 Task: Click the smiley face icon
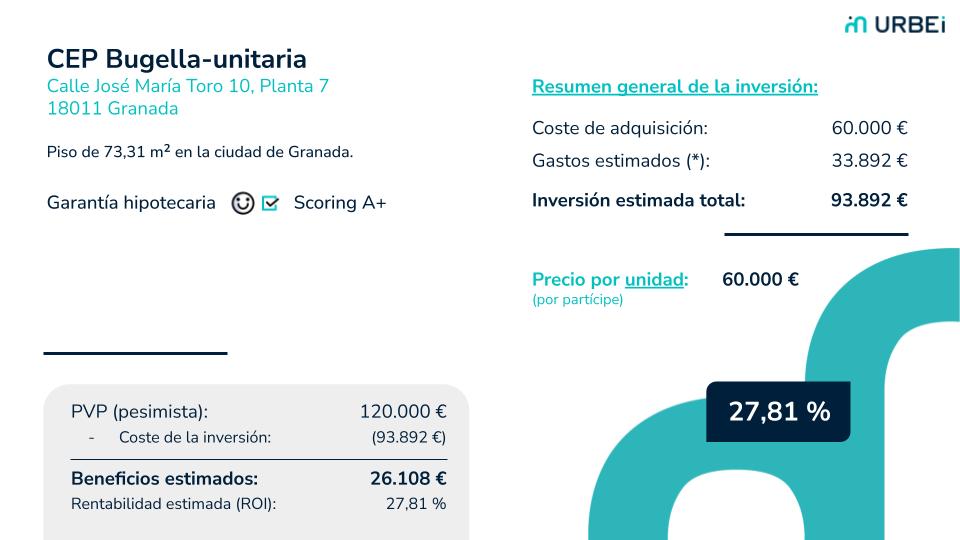[242, 203]
